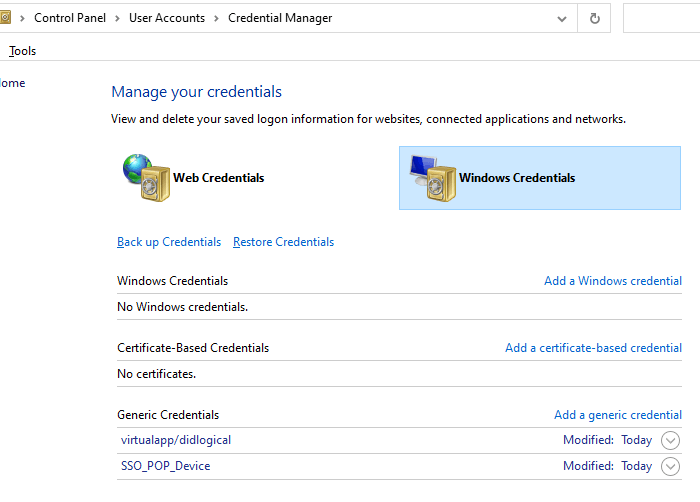Click Windows Credentials section header text
Image resolution: width=700 pixels, height=502 pixels.
tap(172, 281)
